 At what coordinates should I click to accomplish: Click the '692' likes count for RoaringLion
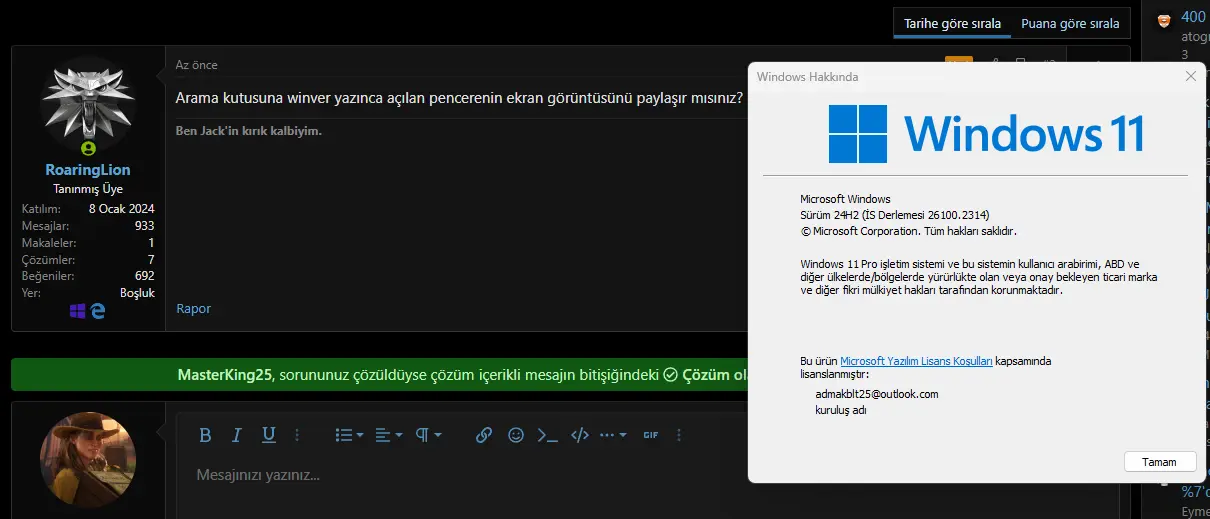click(x=144, y=275)
